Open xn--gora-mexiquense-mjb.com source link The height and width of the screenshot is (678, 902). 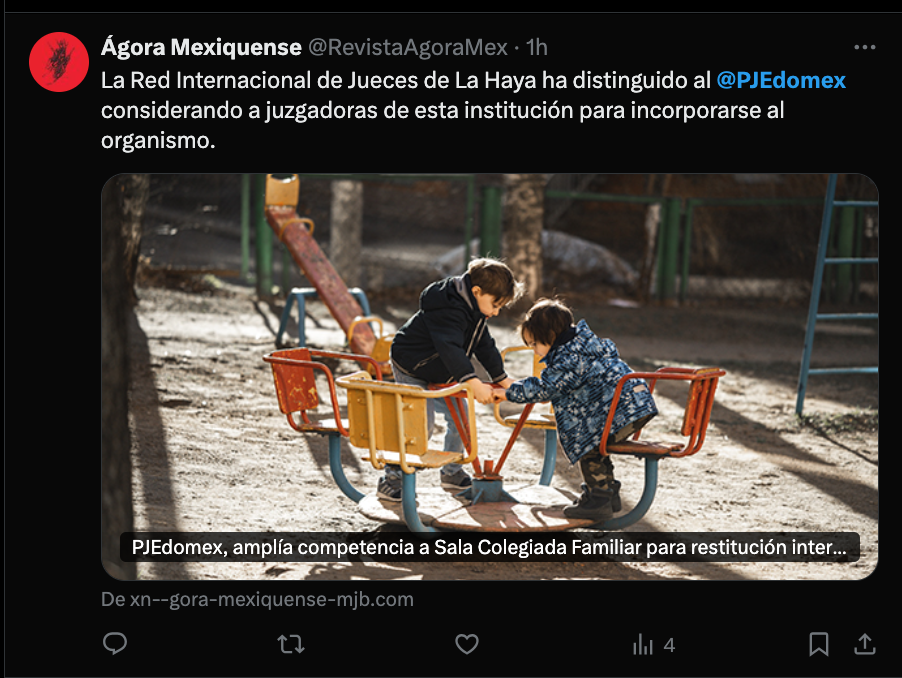(257, 599)
